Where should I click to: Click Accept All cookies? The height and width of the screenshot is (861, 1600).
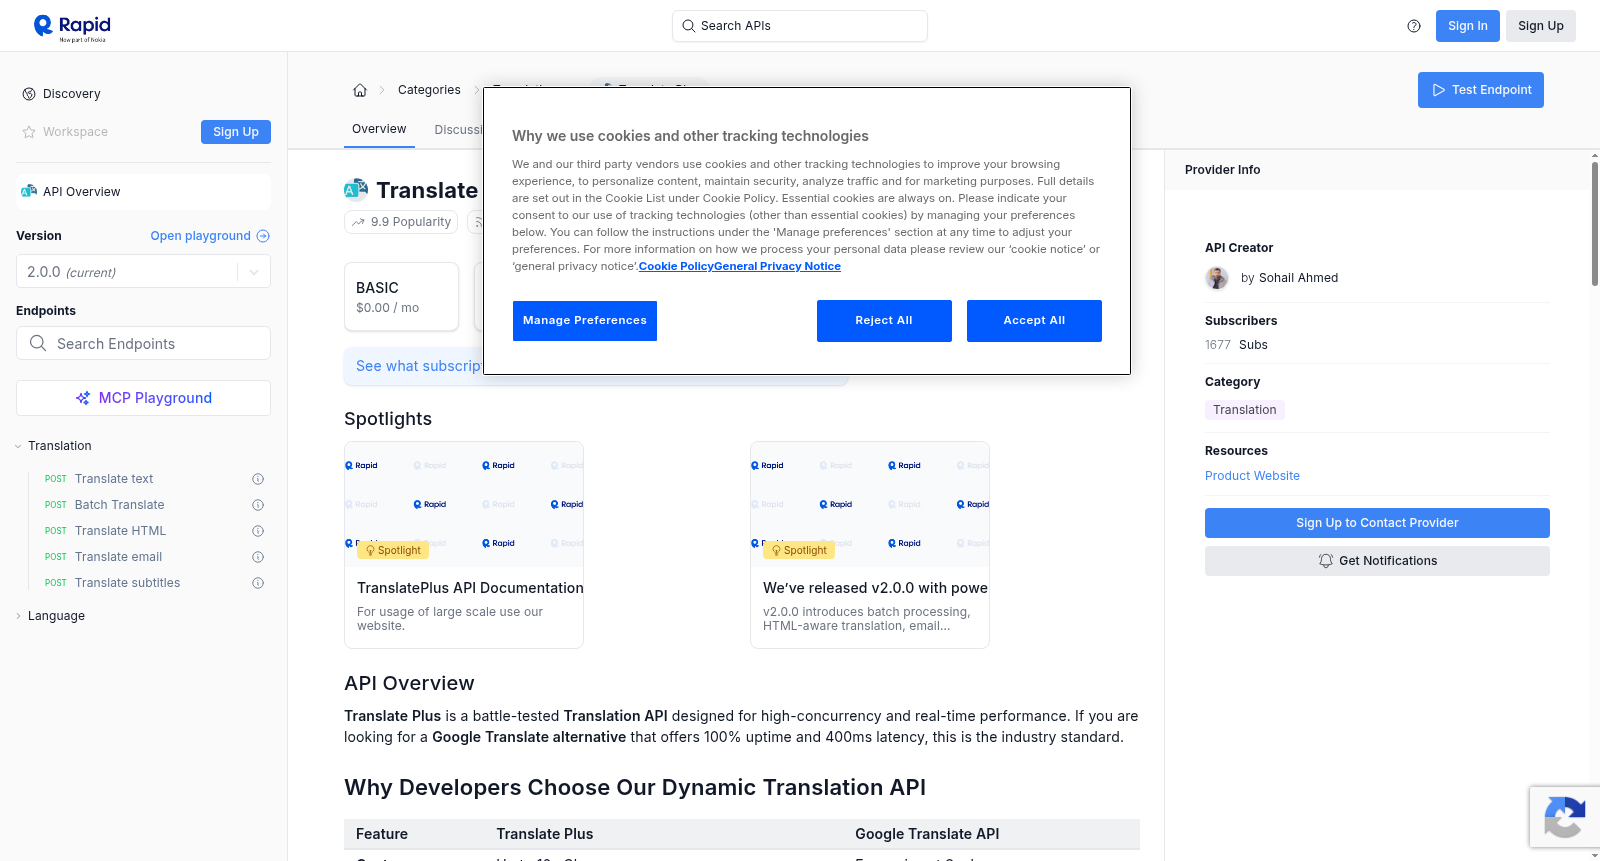click(1034, 321)
